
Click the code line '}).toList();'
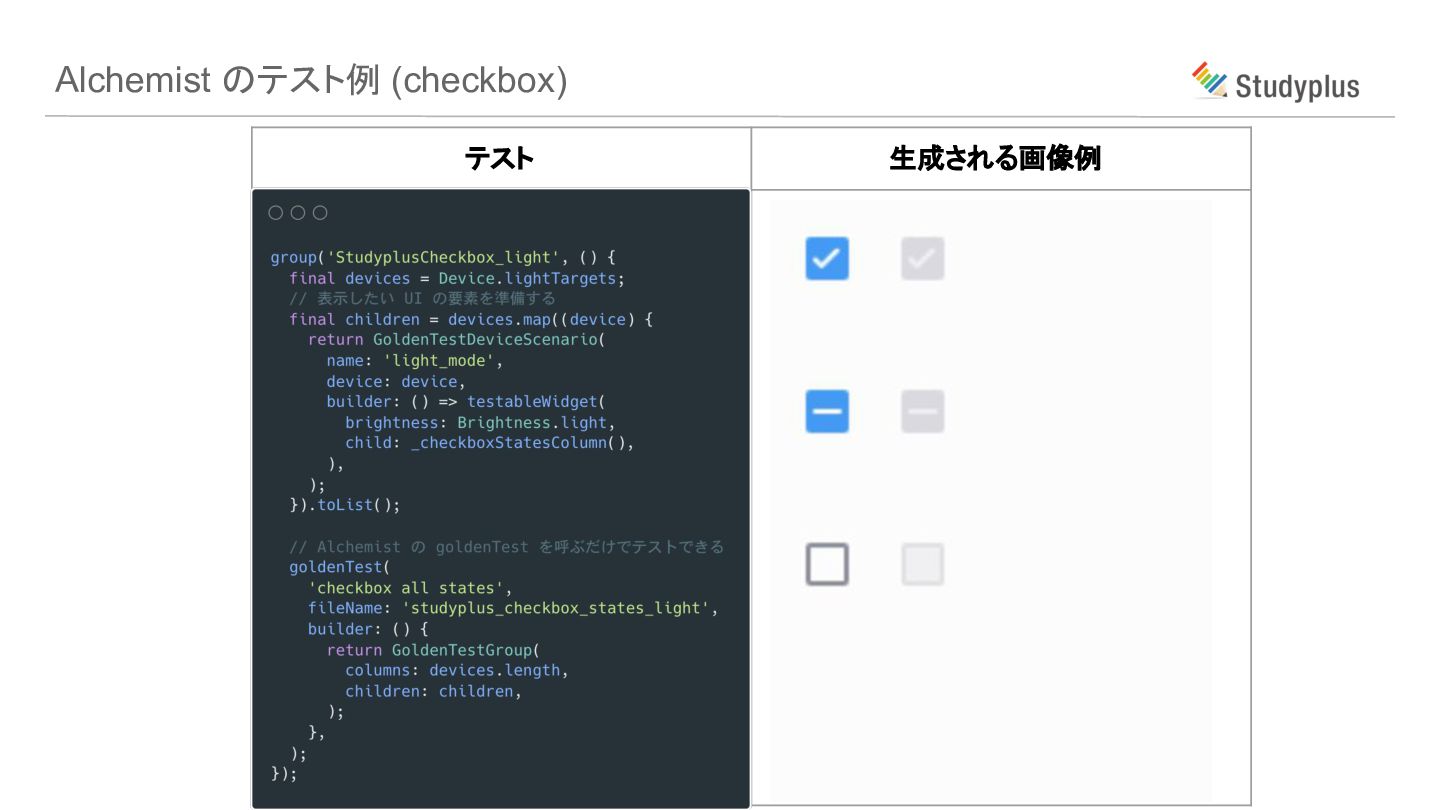click(344, 505)
